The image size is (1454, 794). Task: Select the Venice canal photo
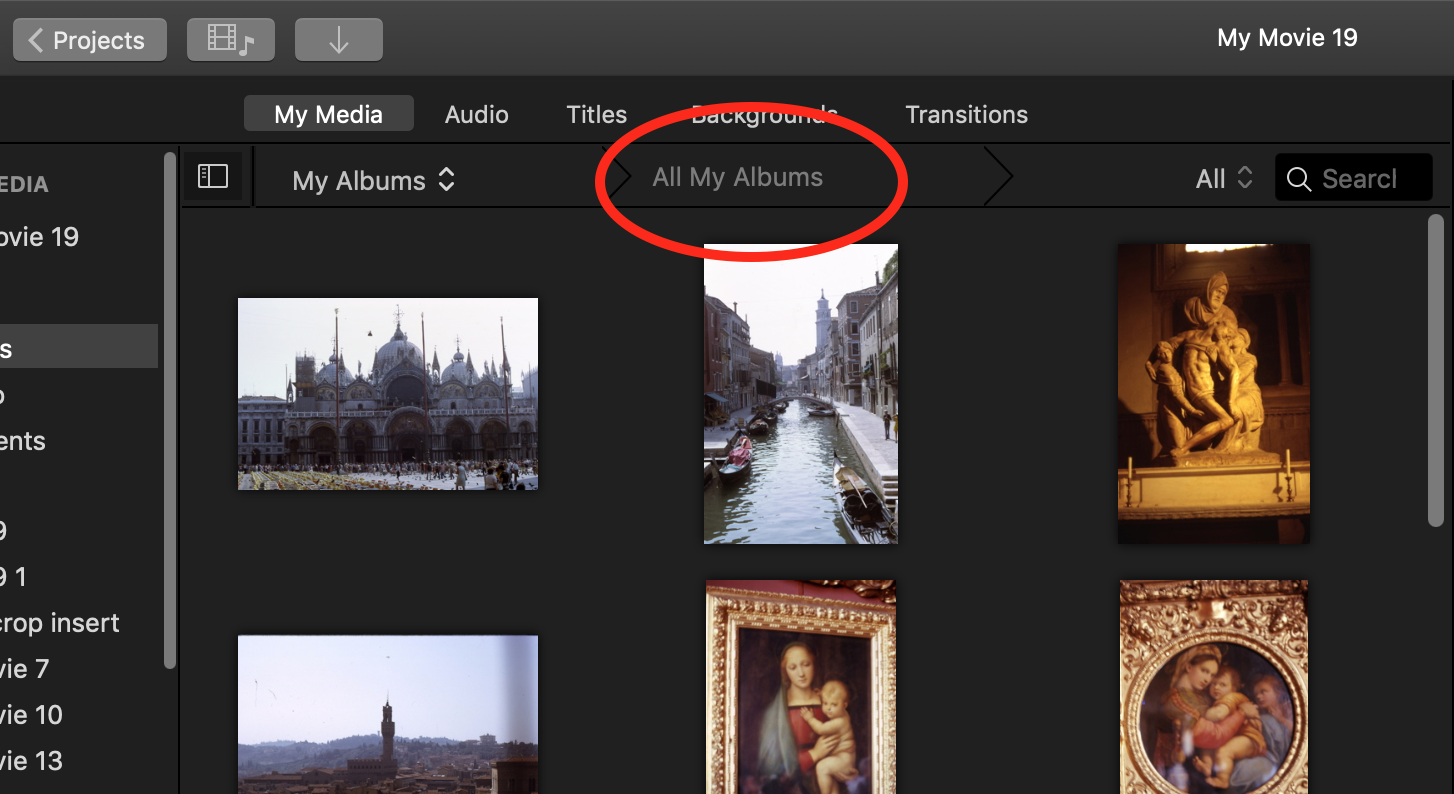[x=801, y=394]
